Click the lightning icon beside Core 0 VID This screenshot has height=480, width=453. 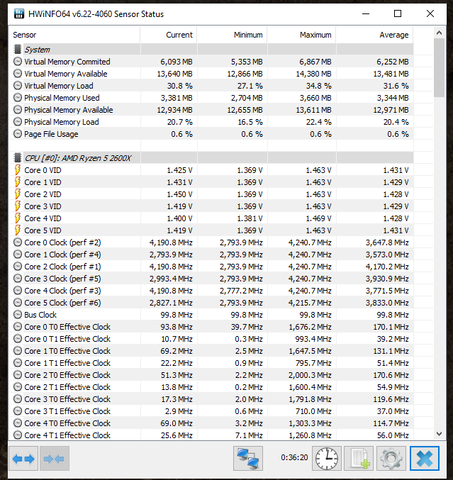tap(17, 170)
